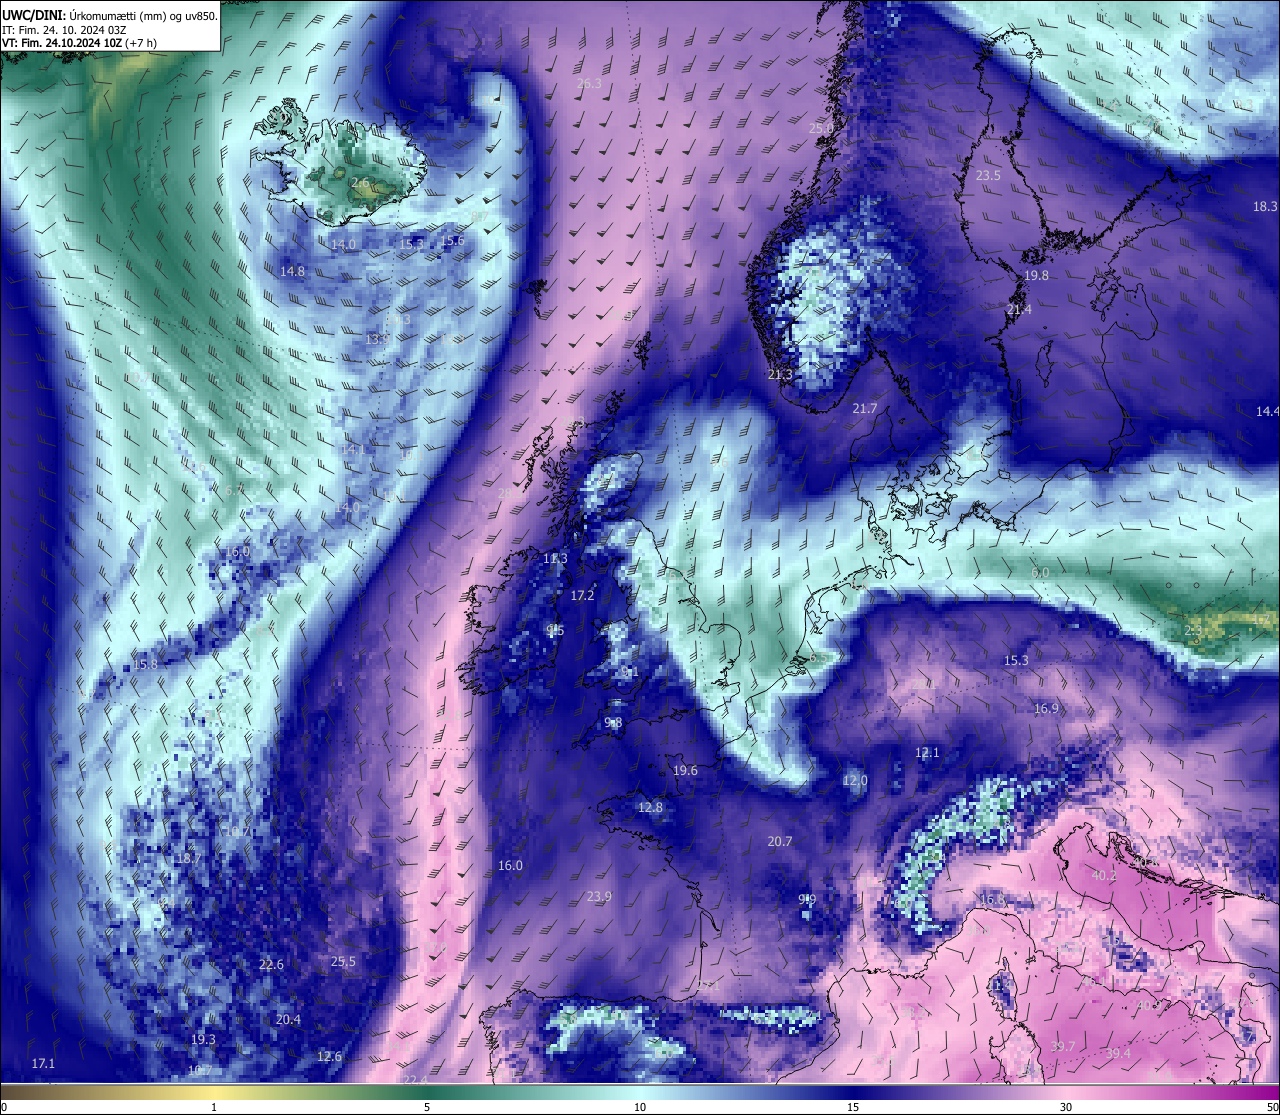The image size is (1280, 1115).
Task: Click the 18.3 value label
Action: pos(1266,206)
